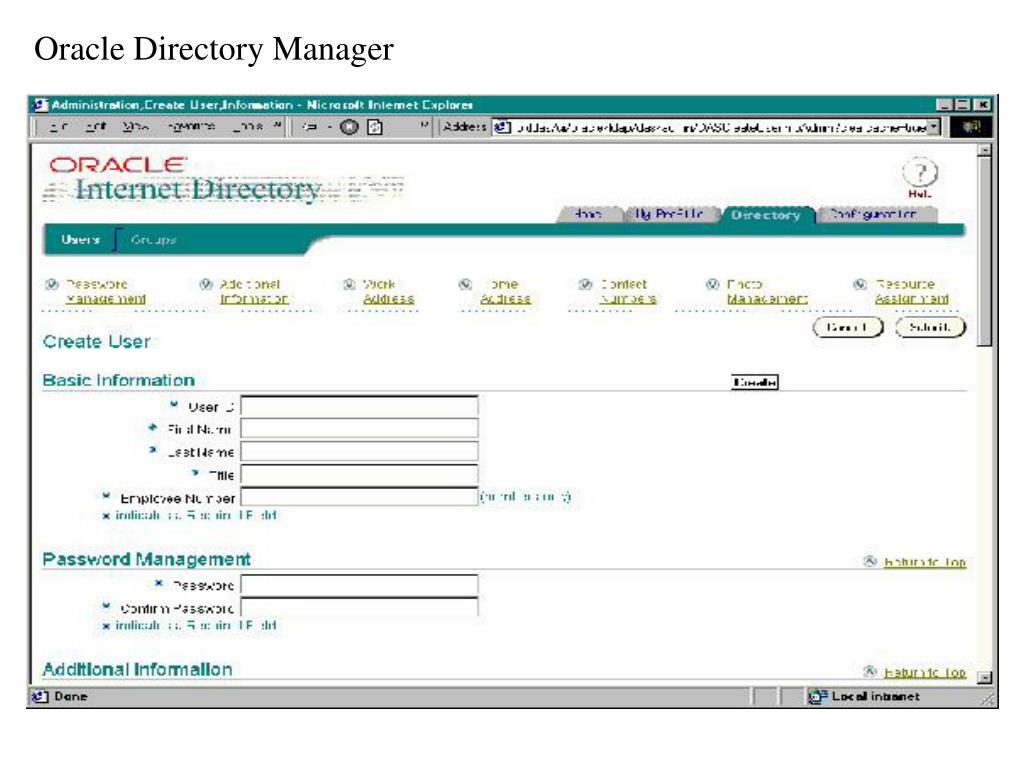This screenshot has height=768, width=1024.
Task: Click the Cancel button
Action: click(848, 327)
